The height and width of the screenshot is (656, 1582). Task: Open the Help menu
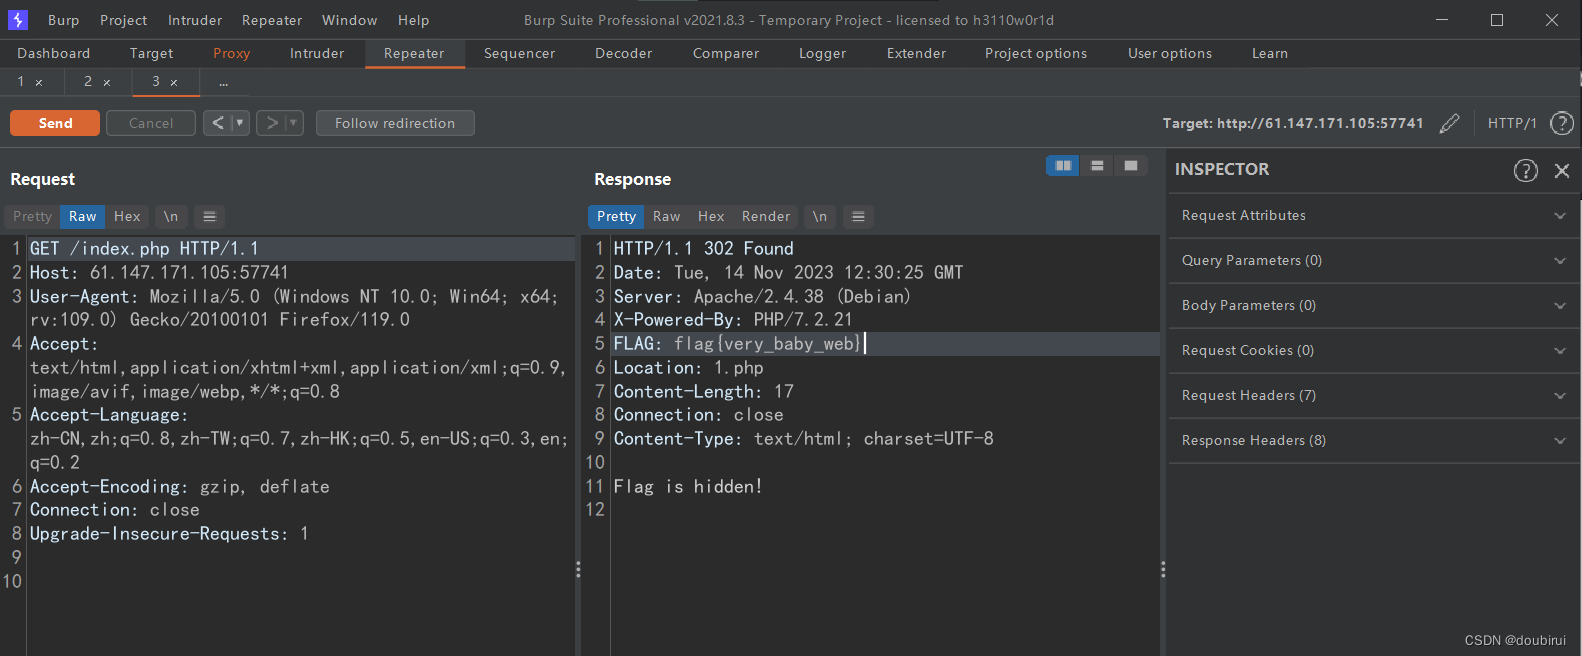point(413,20)
